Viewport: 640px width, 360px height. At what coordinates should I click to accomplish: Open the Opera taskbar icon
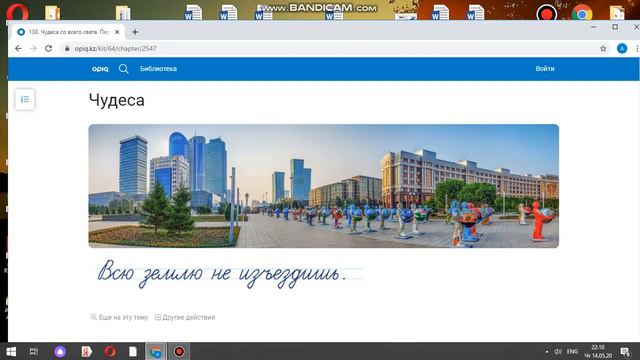[x=110, y=351]
